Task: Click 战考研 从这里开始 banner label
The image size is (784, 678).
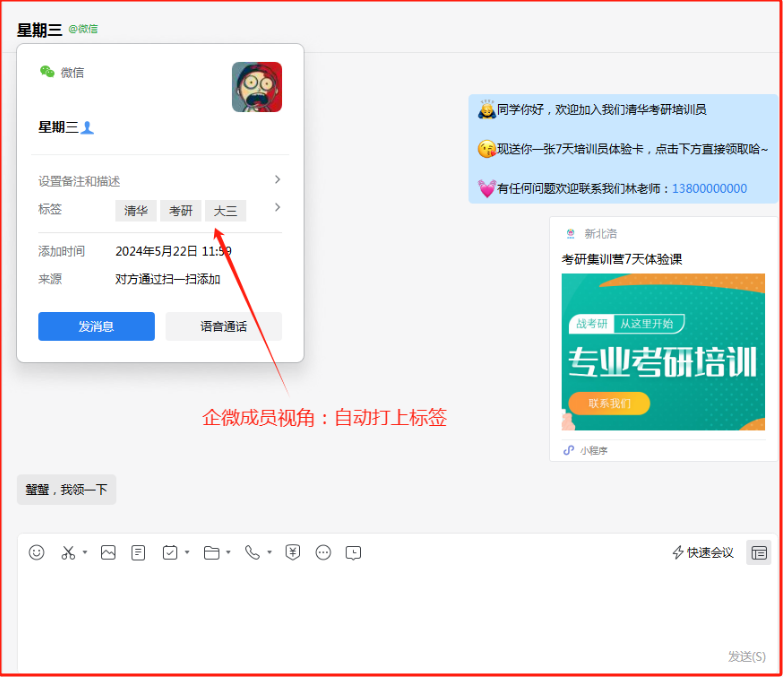Action: 627,324
